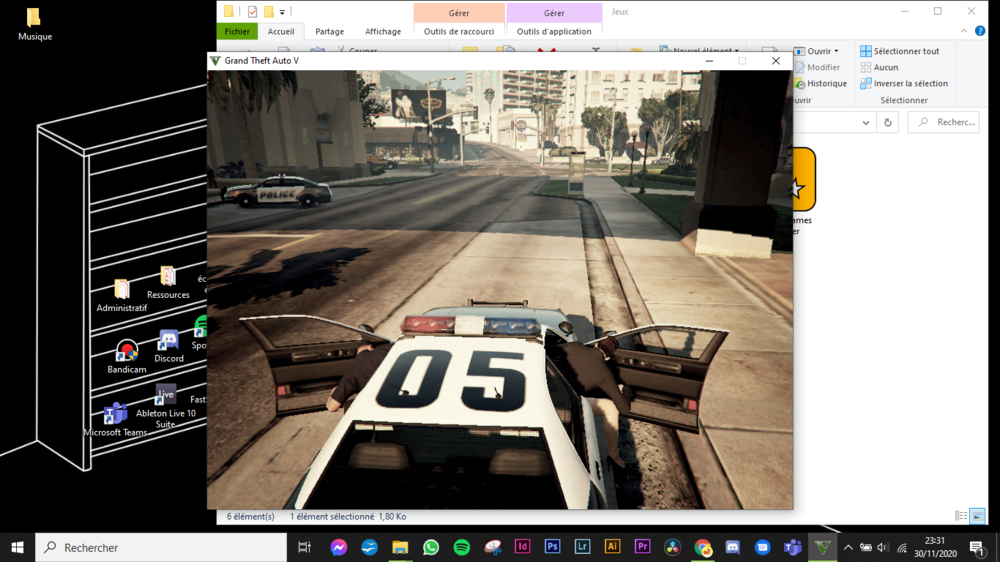Expand the Ouvrir dropdown arrow
The width and height of the screenshot is (1000, 562).
click(x=836, y=51)
